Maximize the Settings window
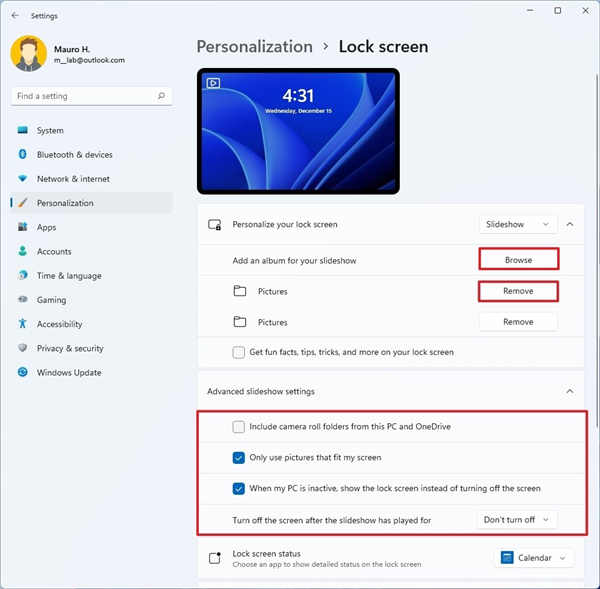This screenshot has height=589, width=600. pos(558,11)
